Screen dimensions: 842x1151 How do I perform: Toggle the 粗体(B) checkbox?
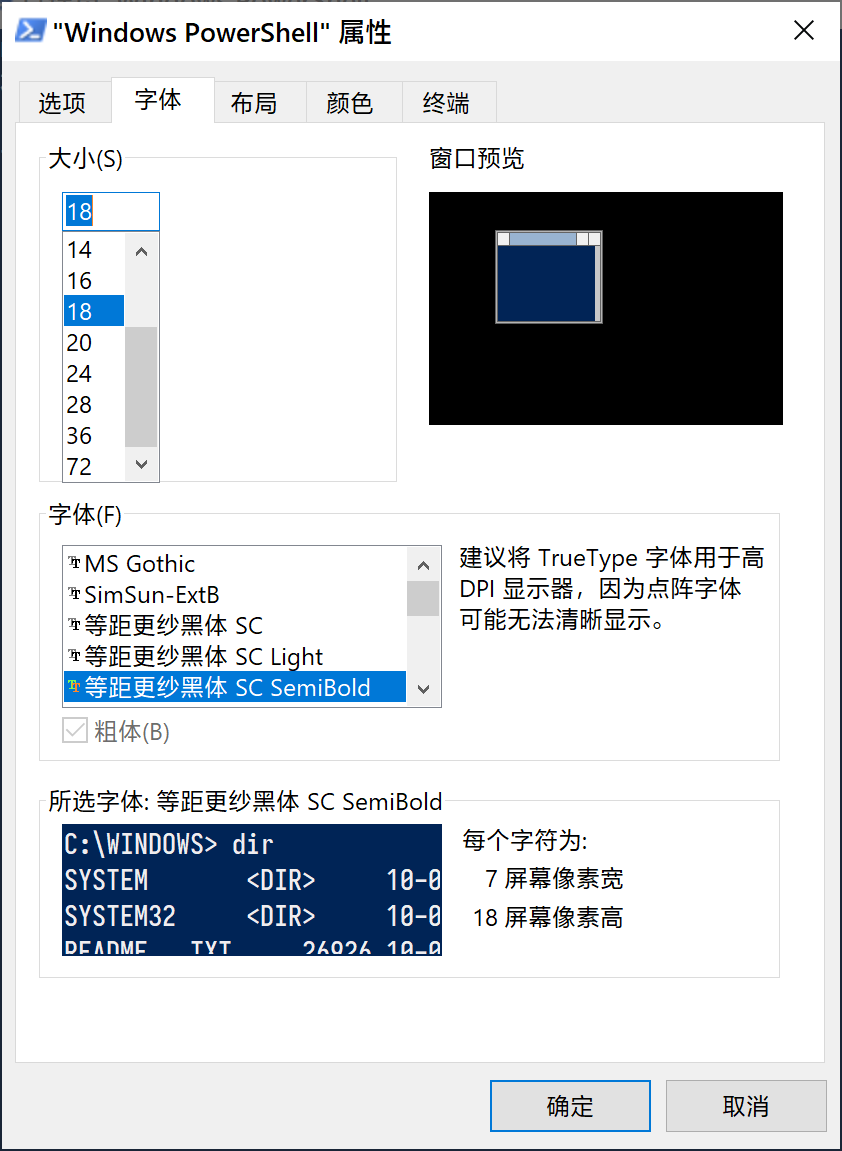[75, 731]
